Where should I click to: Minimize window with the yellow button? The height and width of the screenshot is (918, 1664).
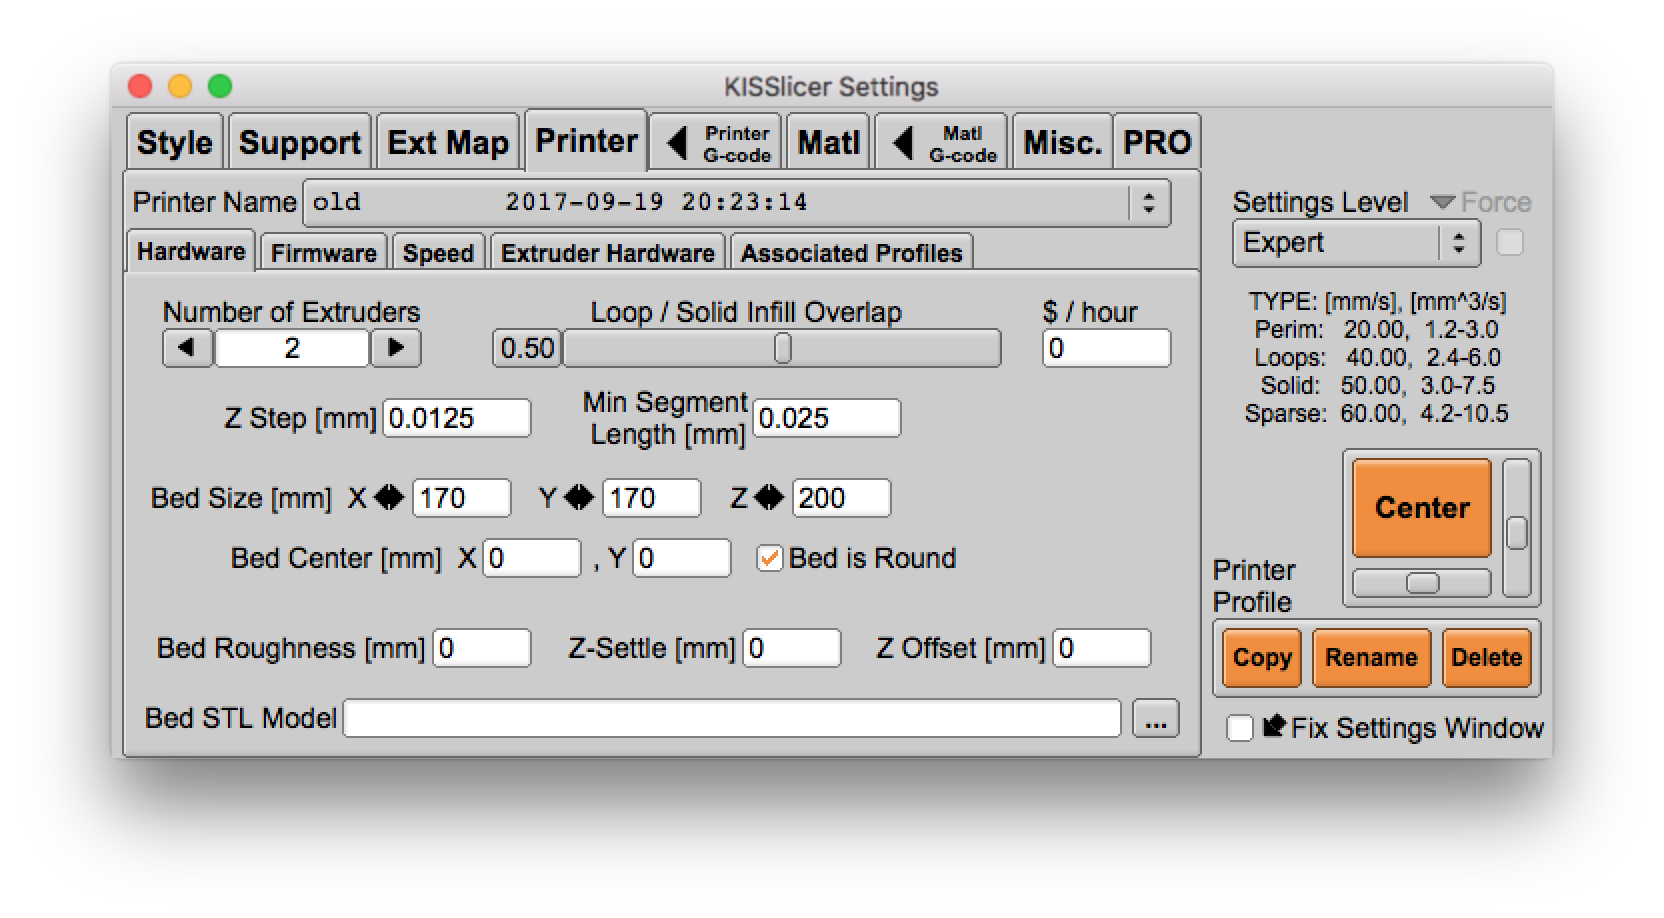(180, 86)
